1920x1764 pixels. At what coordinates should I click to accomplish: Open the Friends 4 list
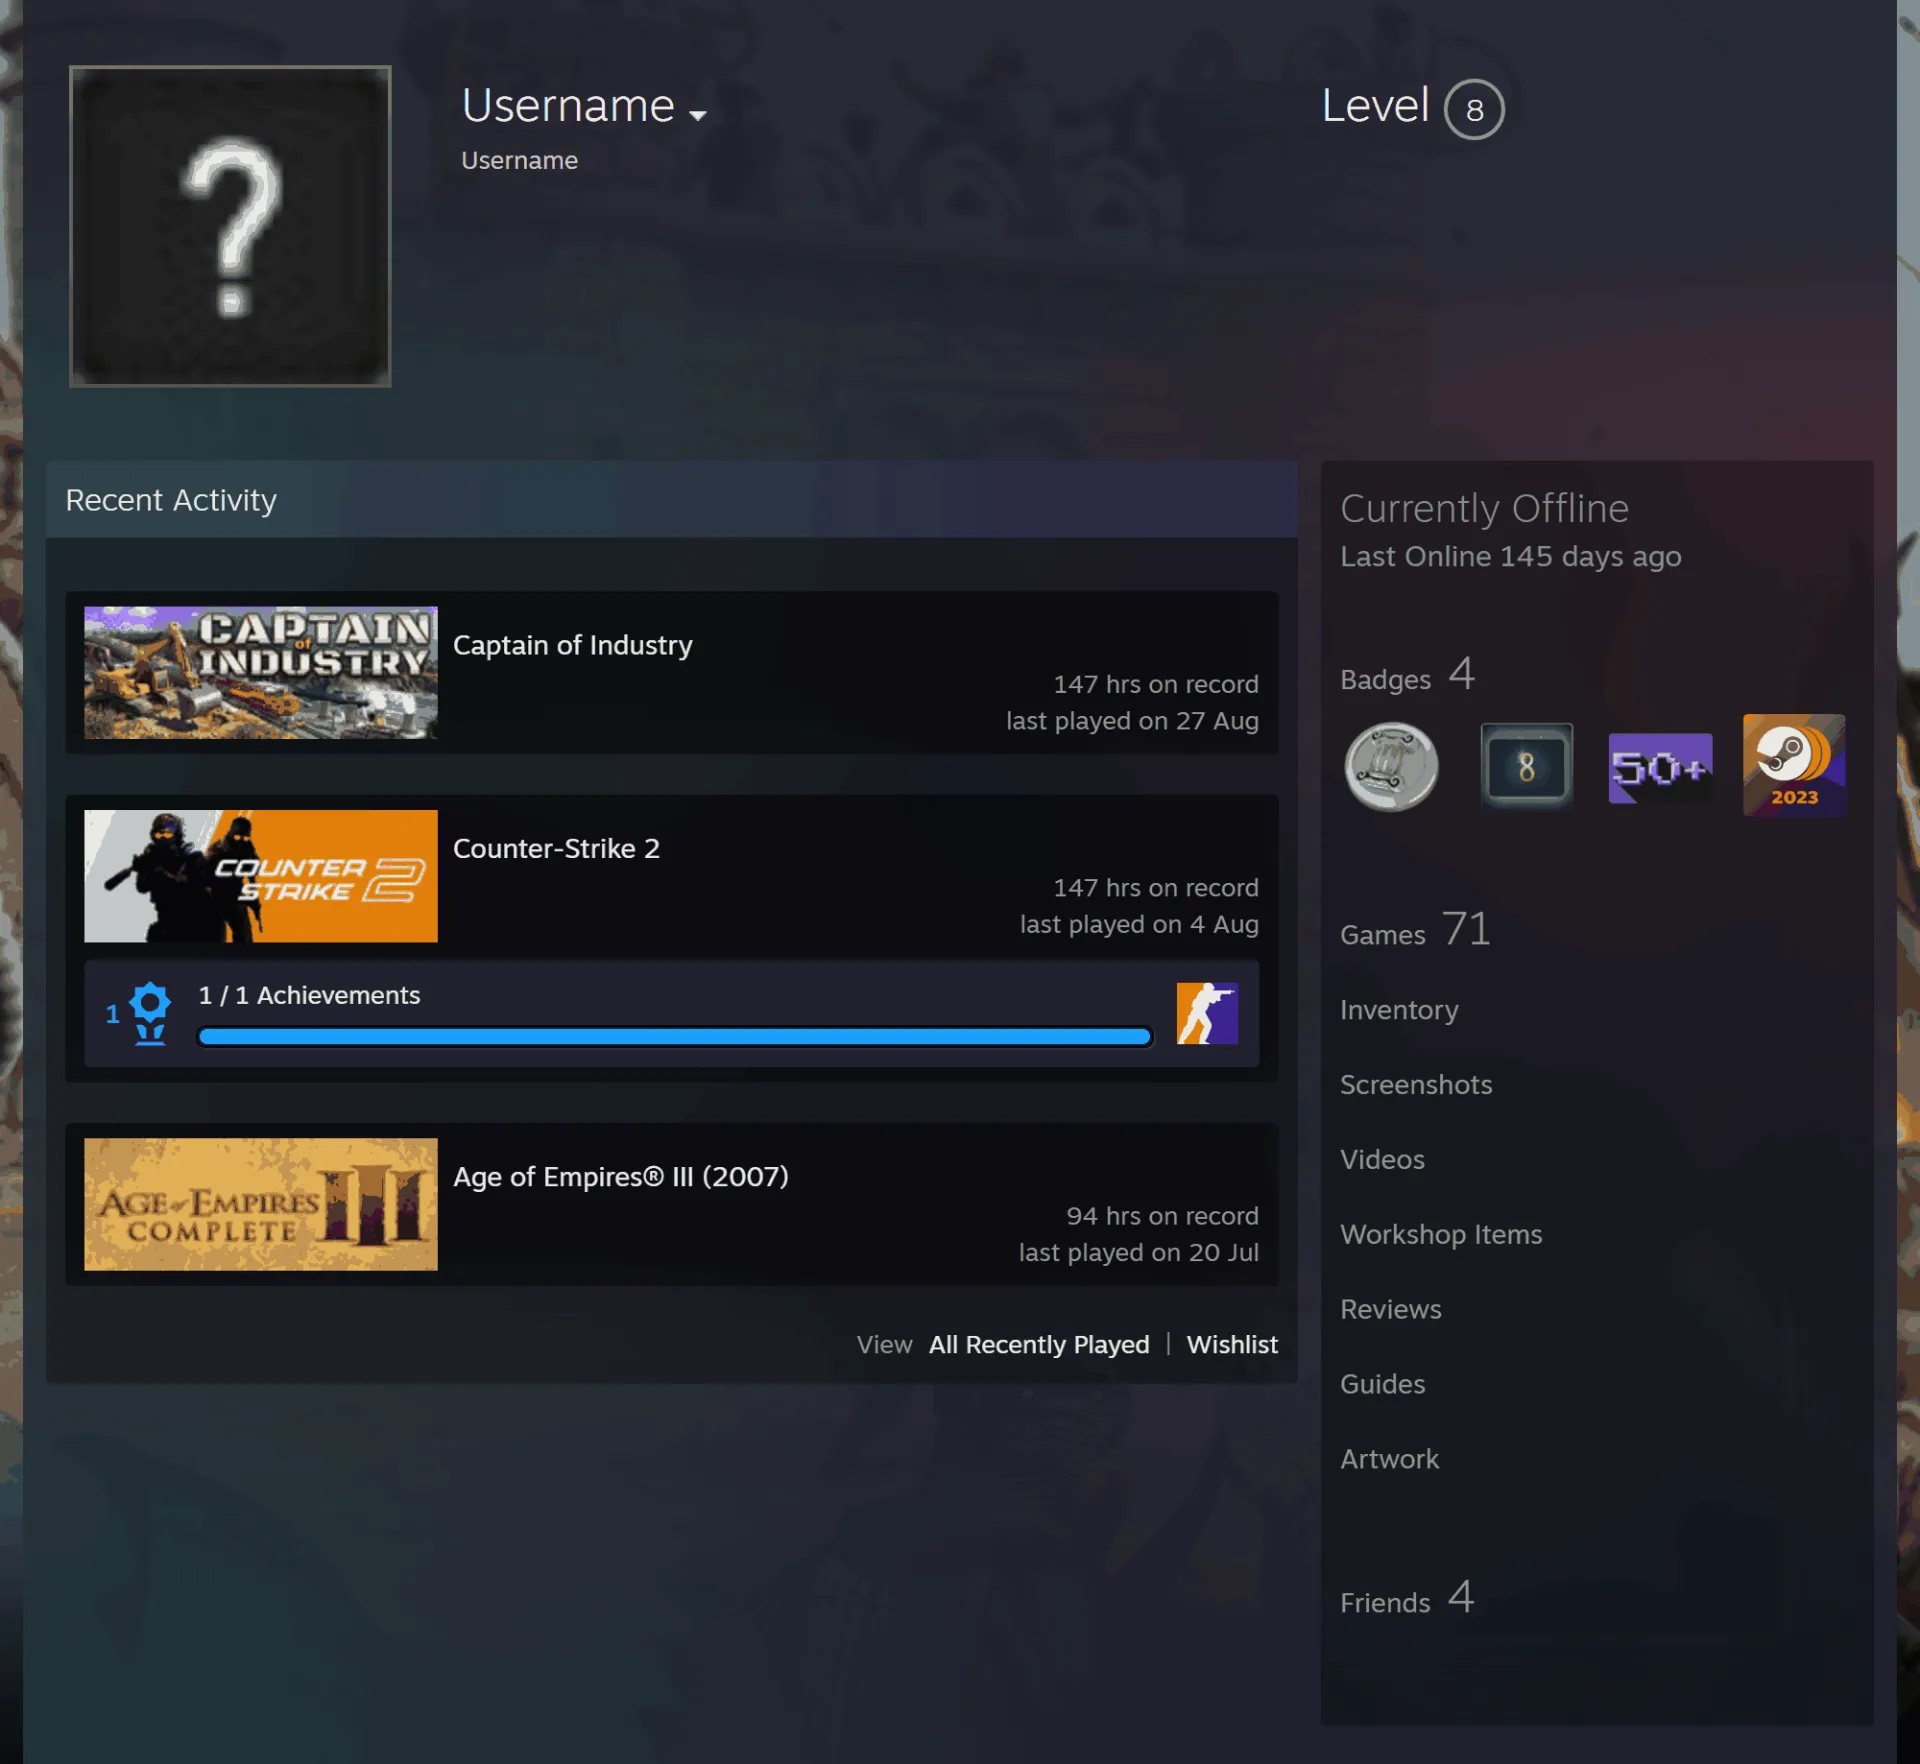1407,1598
